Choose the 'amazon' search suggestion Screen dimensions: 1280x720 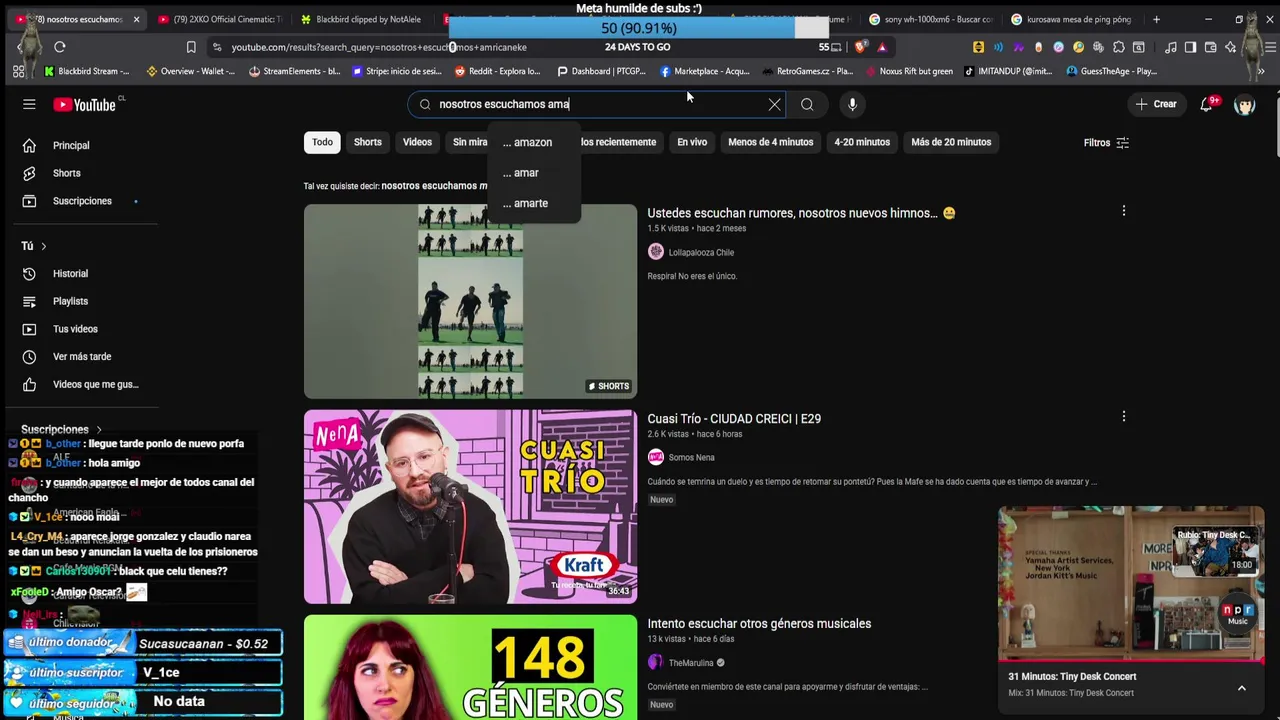(531, 142)
